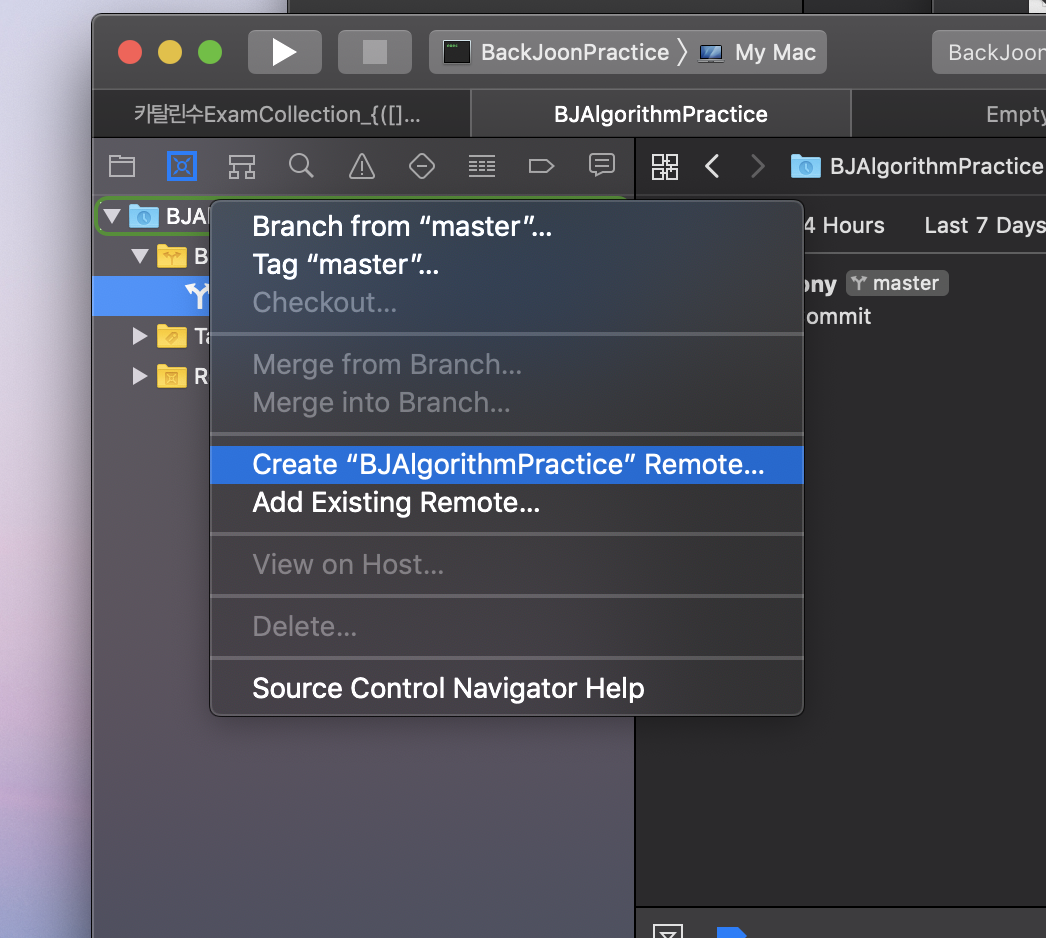Screen dimensions: 1046x938
Task: Show the Source Control navigator
Action: (181, 165)
